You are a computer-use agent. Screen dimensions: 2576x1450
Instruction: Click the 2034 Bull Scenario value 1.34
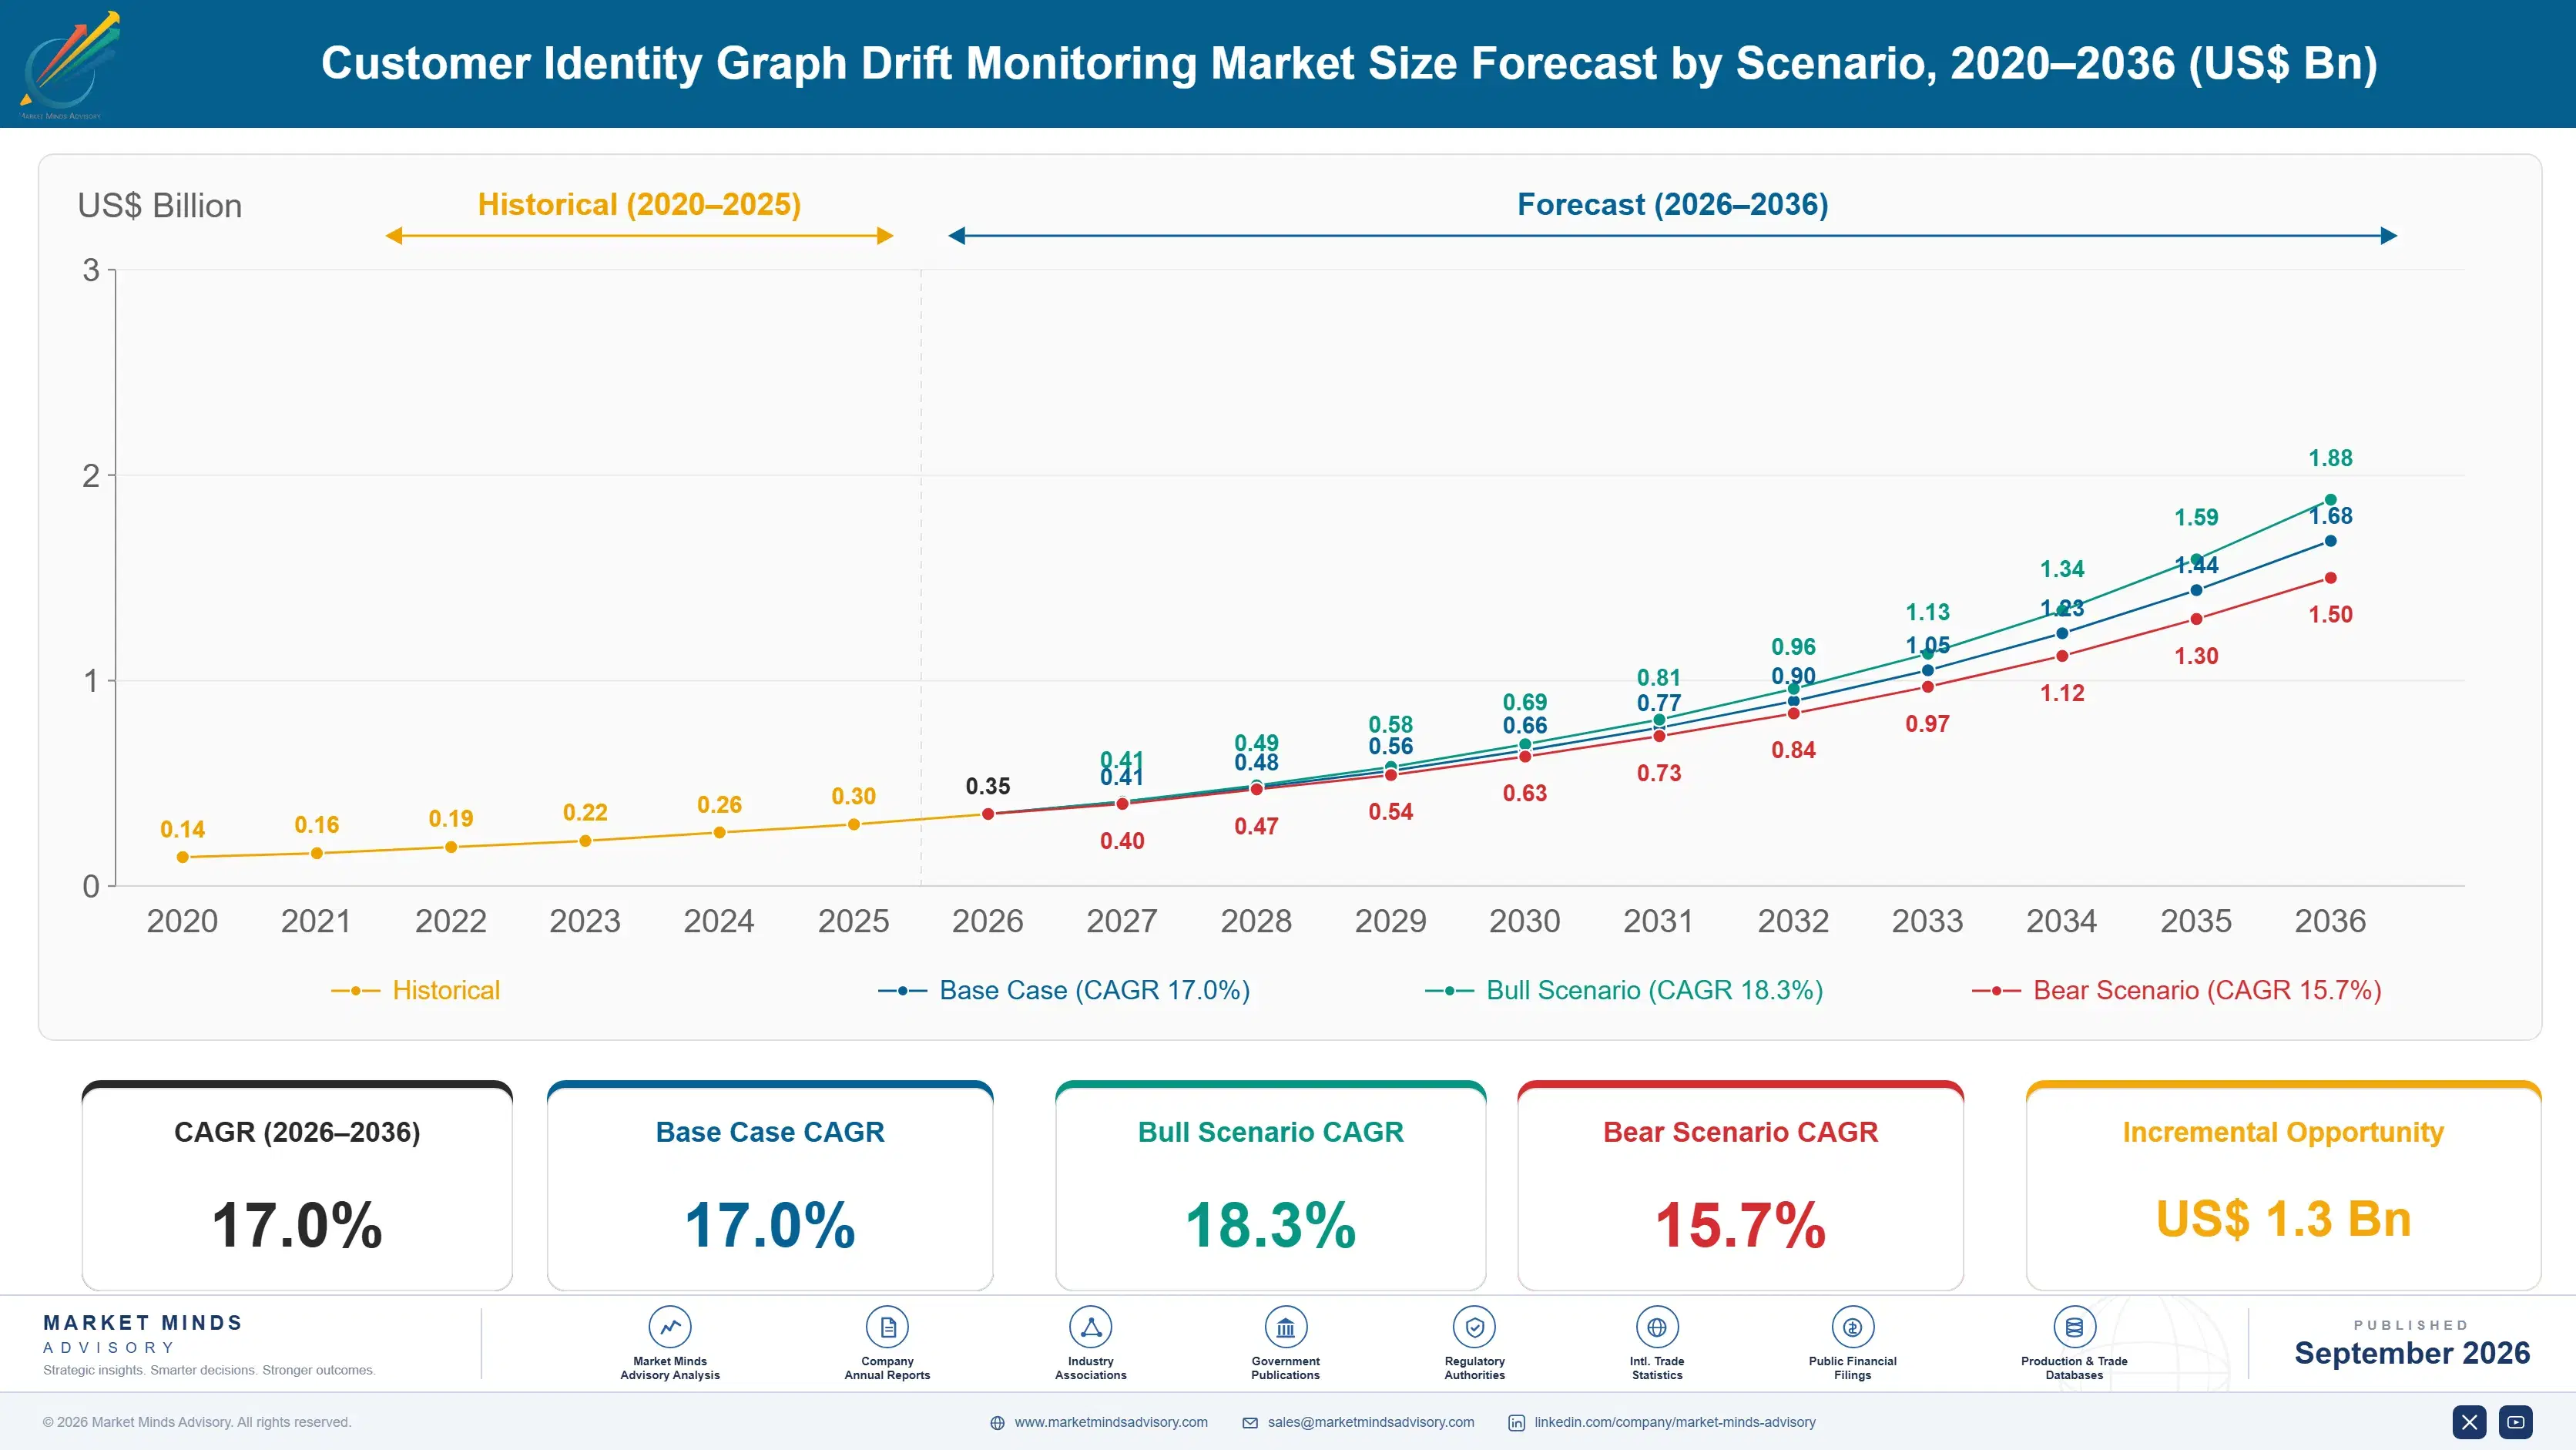pos(2062,569)
